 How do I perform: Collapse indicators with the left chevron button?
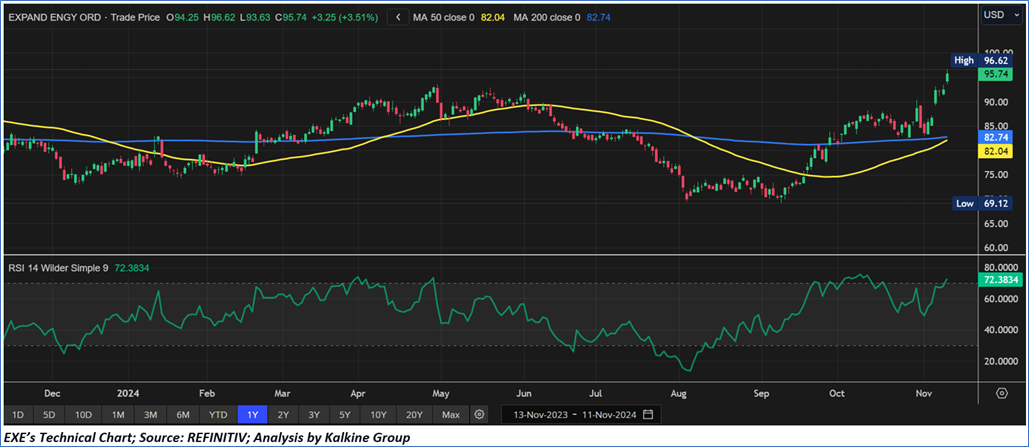(x=398, y=17)
